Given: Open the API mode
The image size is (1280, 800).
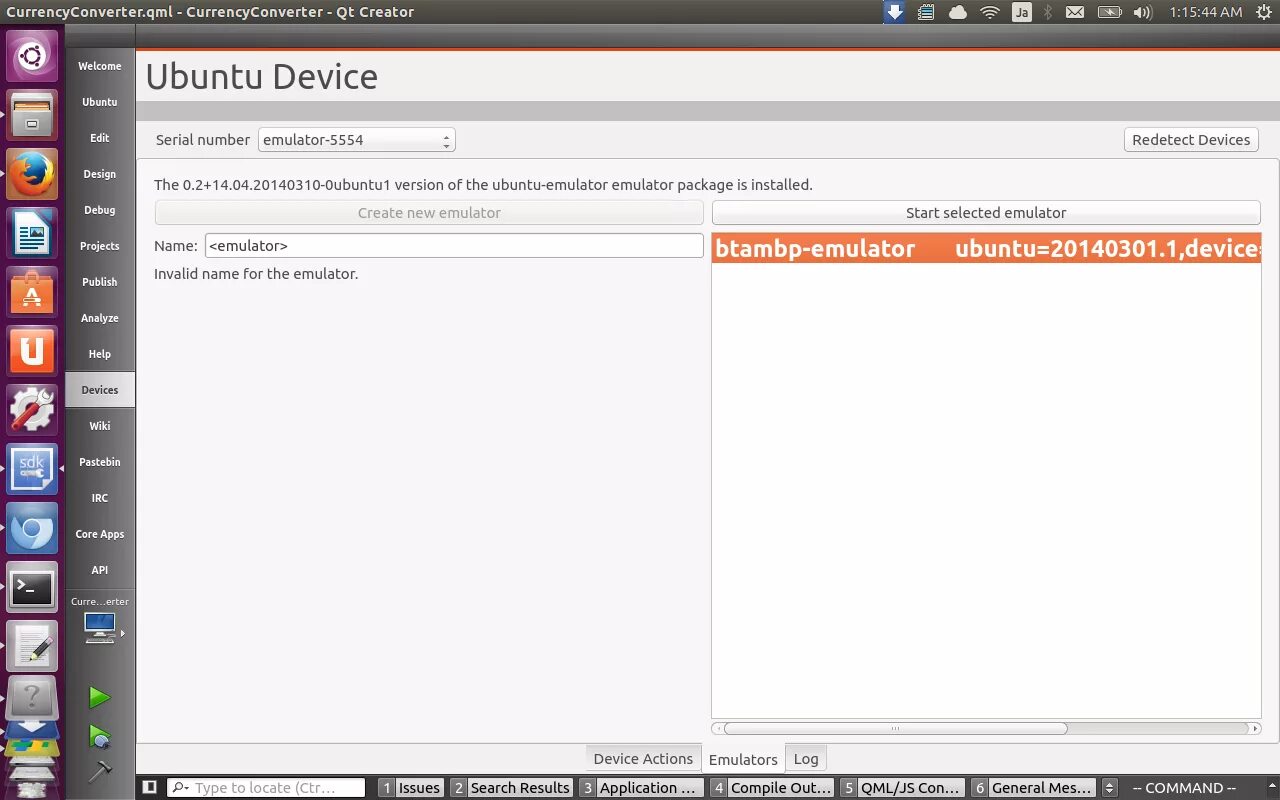Looking at the screenshot, I should [x=100, y=570].
